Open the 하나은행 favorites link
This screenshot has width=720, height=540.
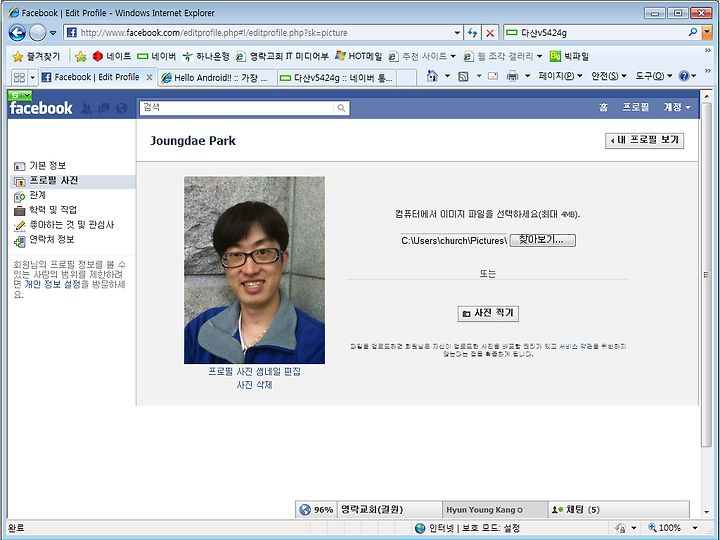tap(206, 56)
